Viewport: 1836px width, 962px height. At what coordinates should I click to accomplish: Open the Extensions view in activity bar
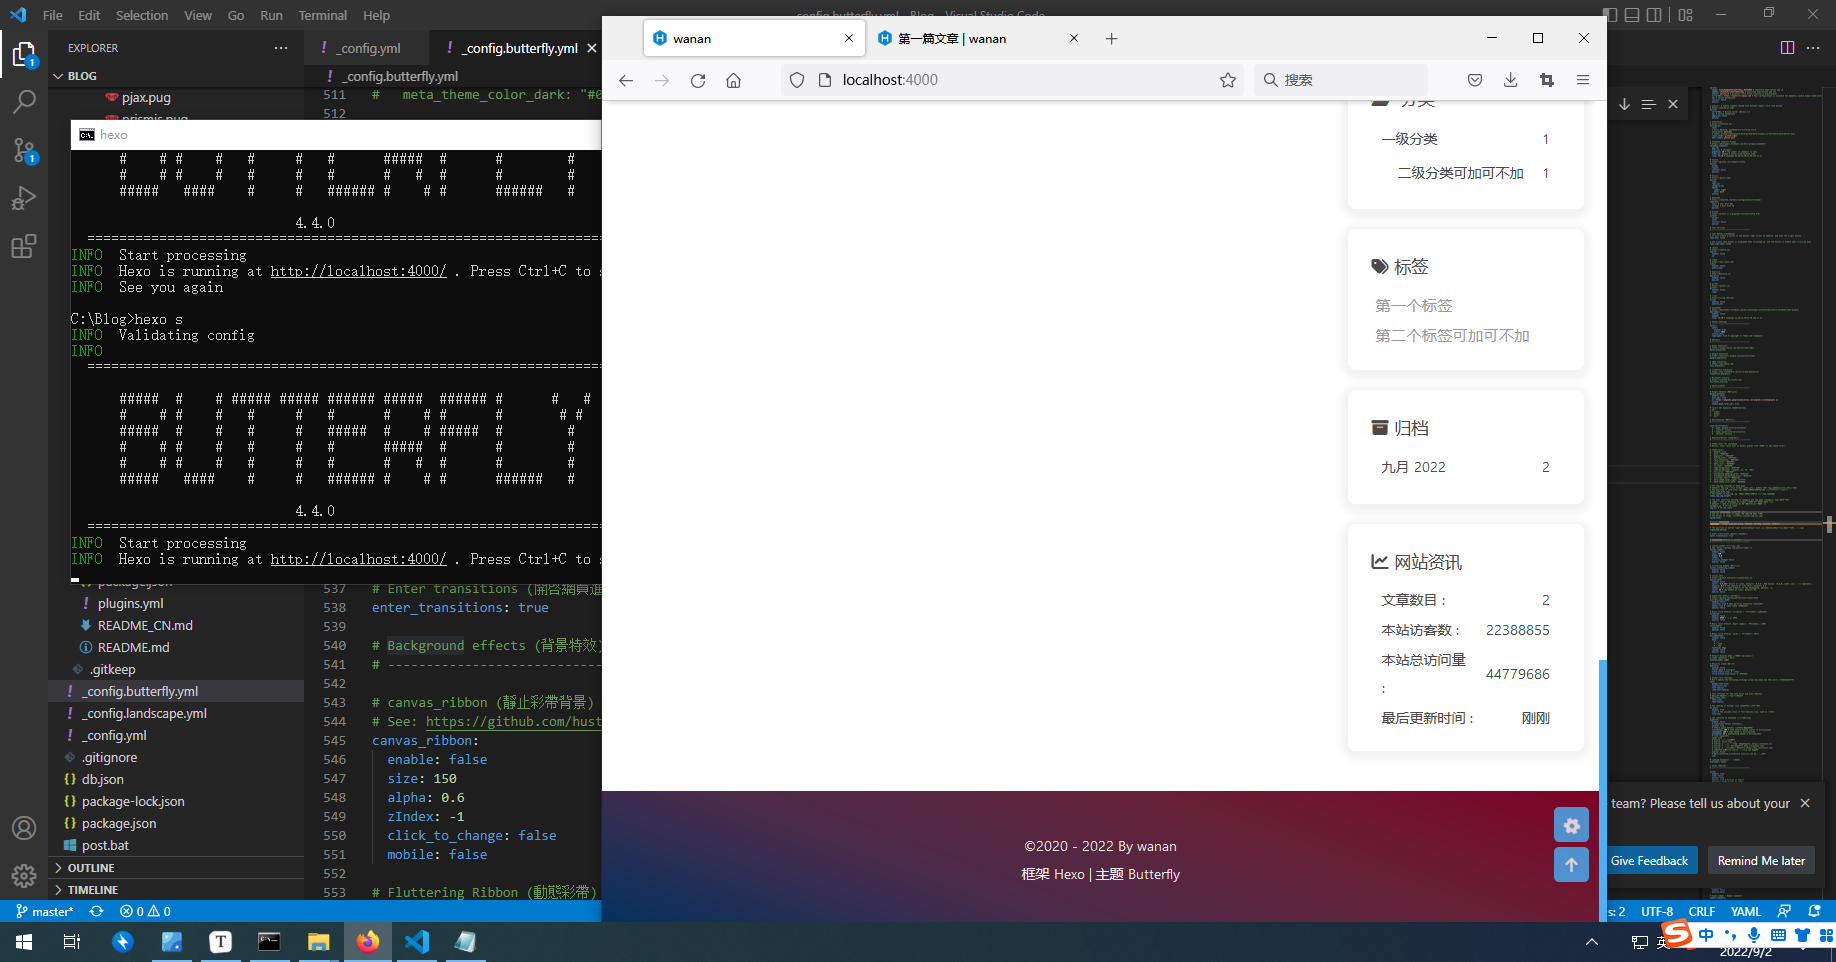click(24, 246)
